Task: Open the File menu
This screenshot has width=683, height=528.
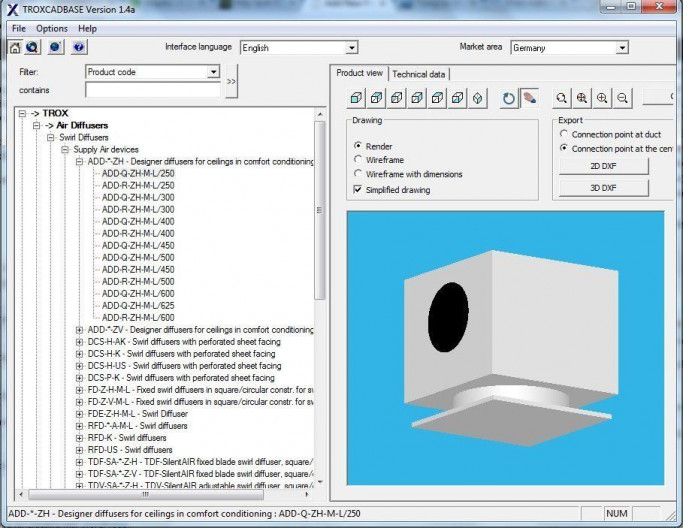Action: tap(19, 29)
